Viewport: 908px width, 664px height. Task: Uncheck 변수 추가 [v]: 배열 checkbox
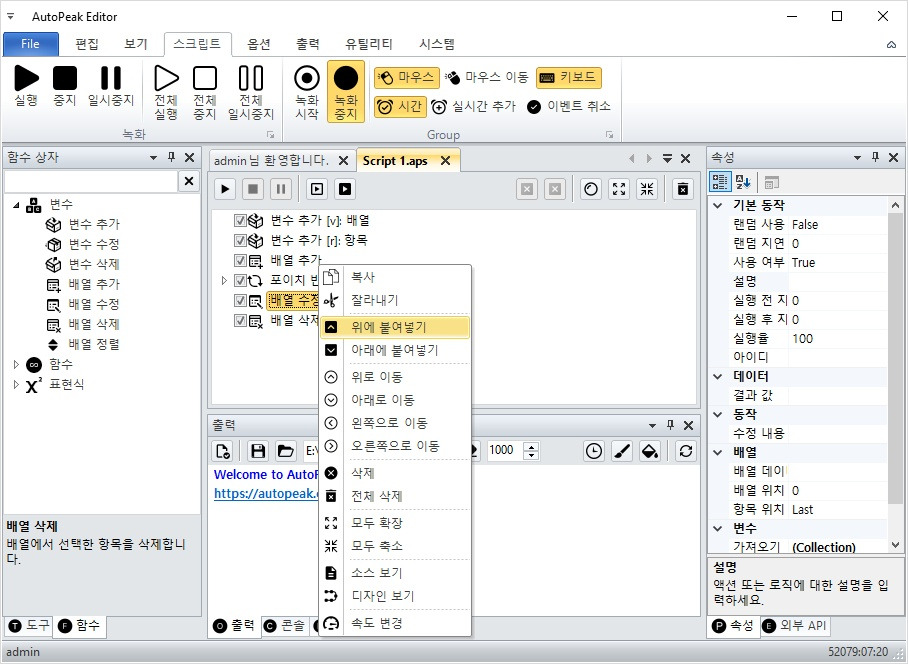[x=240, y=221]
